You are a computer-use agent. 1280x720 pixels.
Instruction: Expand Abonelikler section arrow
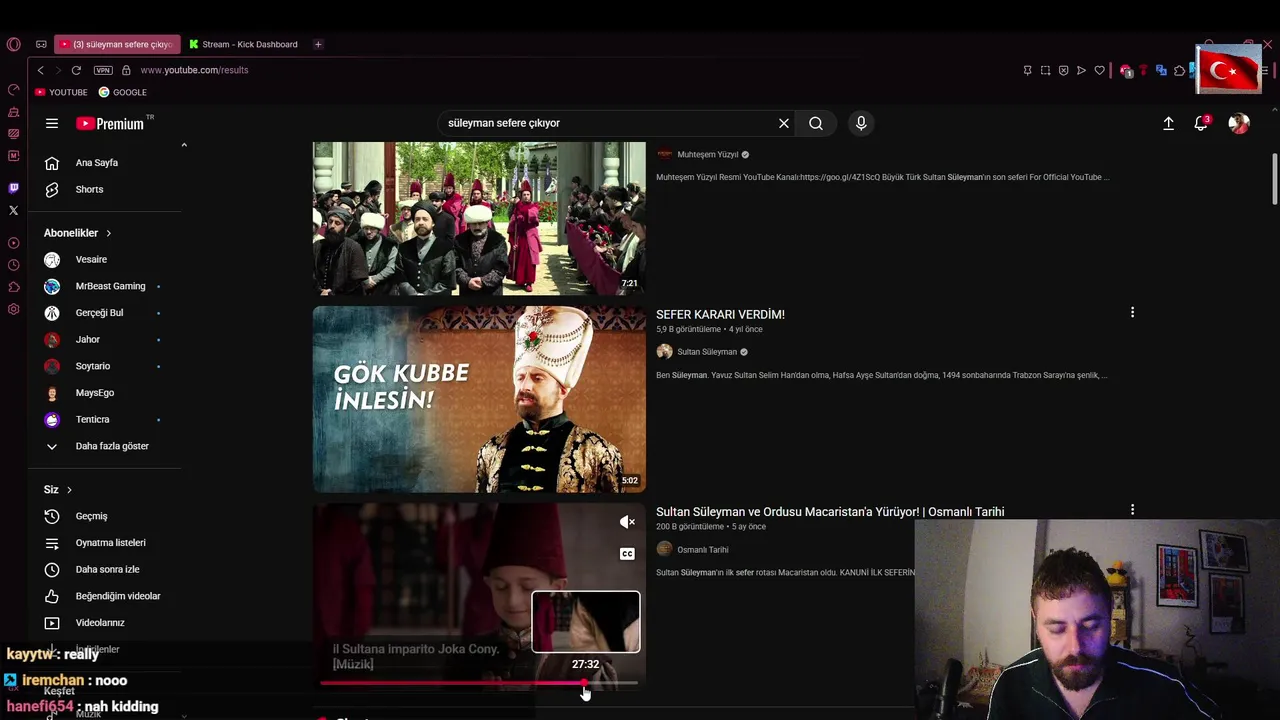click(x=108, y=233)
